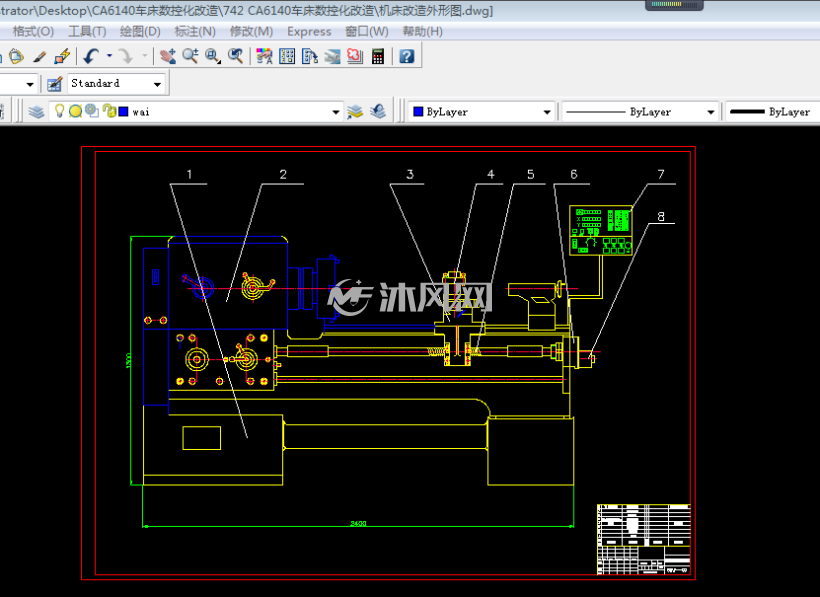820x597 pixels.
Task: Open the Block Editor tool
Action: [62, 56]
